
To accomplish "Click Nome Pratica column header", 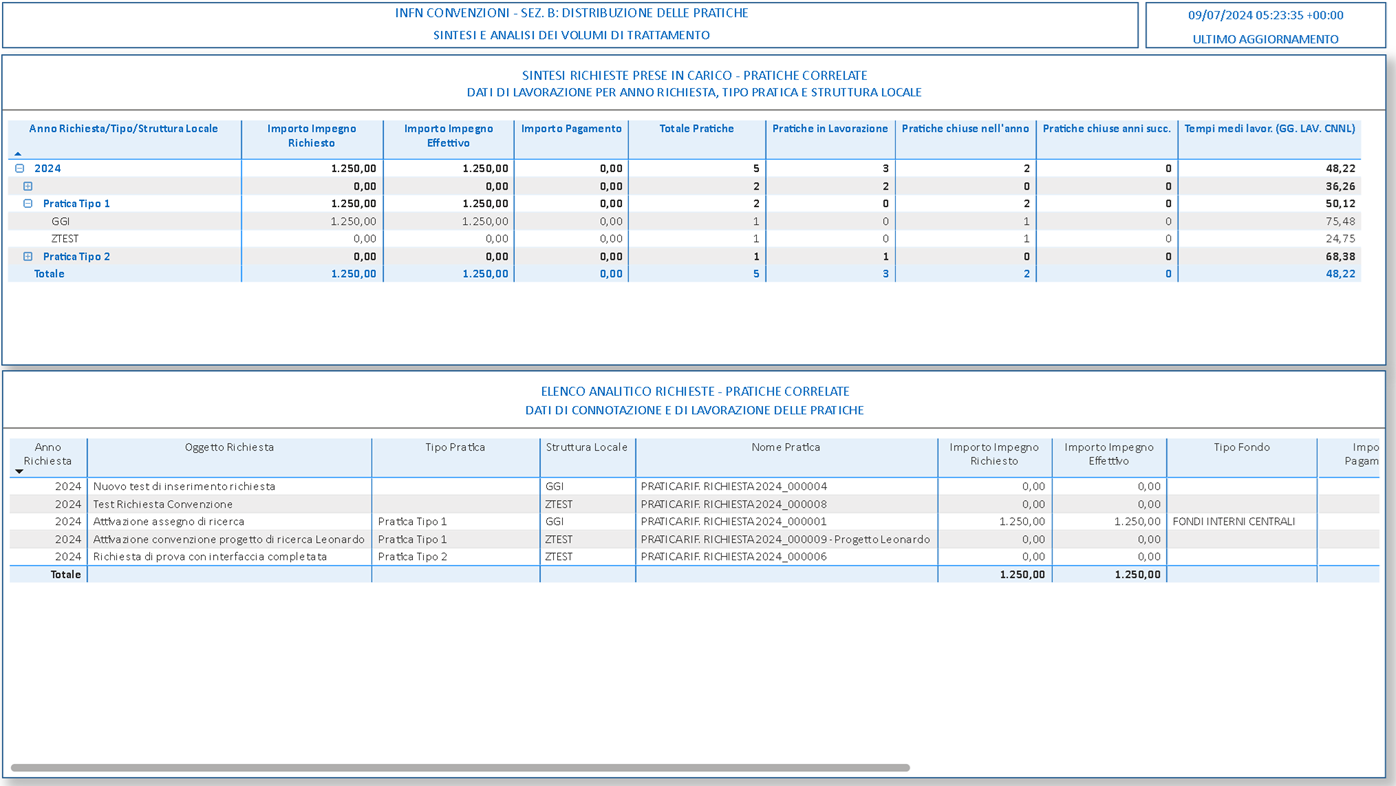I will pos(785,448).
